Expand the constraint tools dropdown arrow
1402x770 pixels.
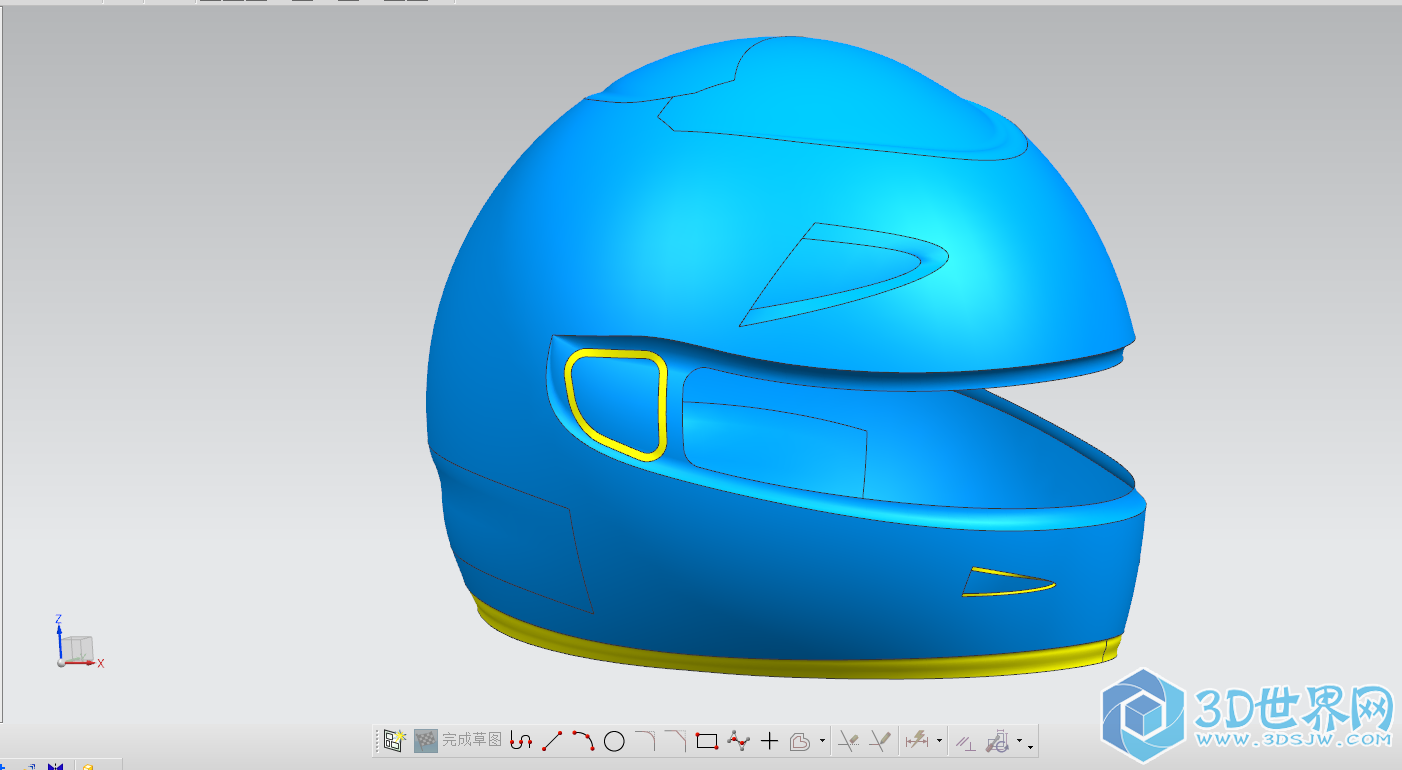(x=1019, y=741)
